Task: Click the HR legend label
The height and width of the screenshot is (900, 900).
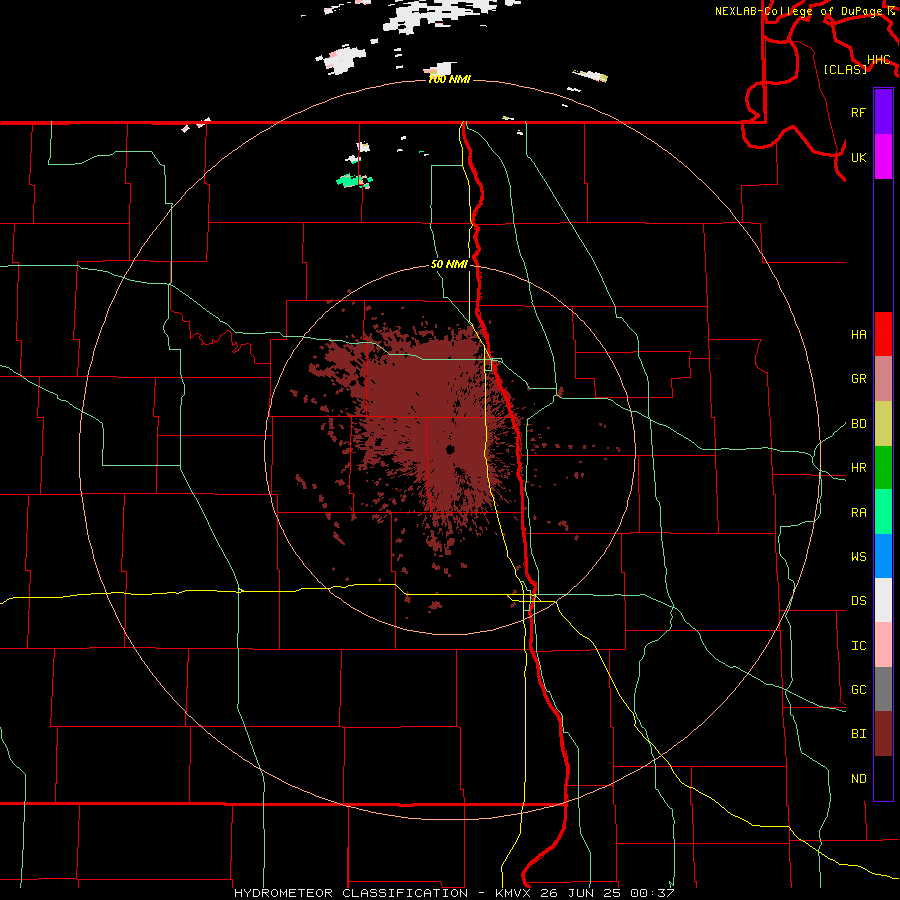Action: (x=858, y=468)
